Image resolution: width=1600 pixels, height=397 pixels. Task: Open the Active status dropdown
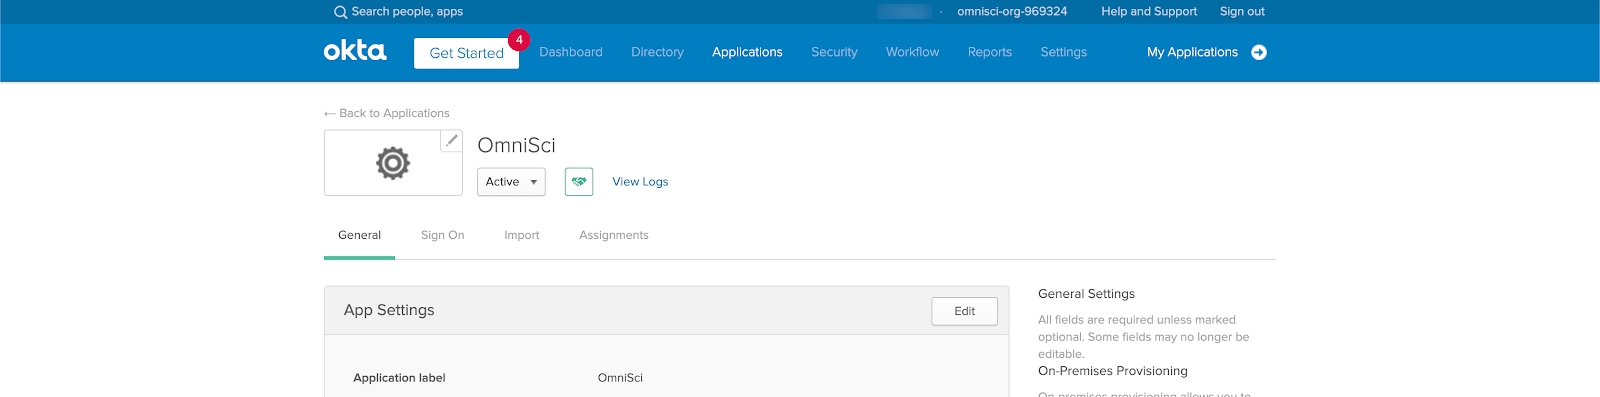[x=511, y=182]
